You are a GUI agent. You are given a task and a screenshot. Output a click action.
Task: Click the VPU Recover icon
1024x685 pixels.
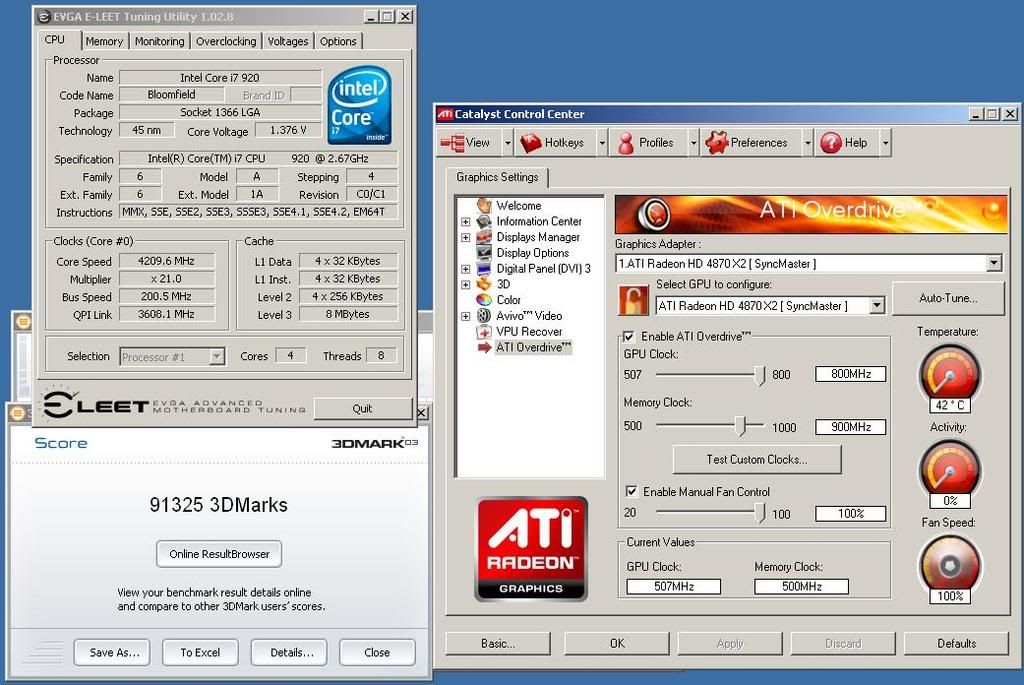click(484, 331)
